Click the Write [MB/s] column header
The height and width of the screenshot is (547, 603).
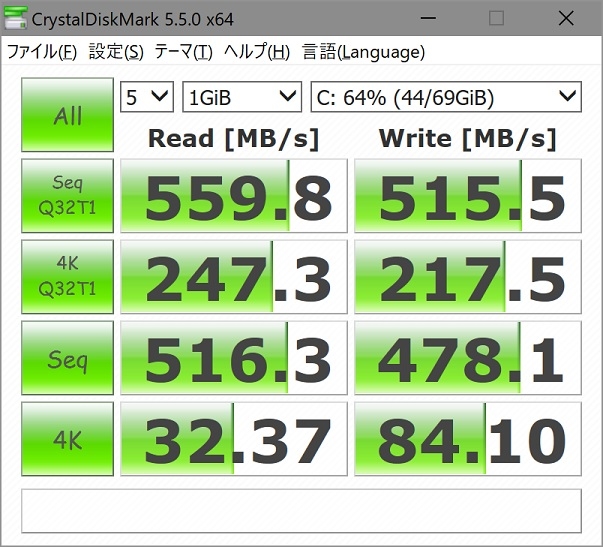(468, 138)
